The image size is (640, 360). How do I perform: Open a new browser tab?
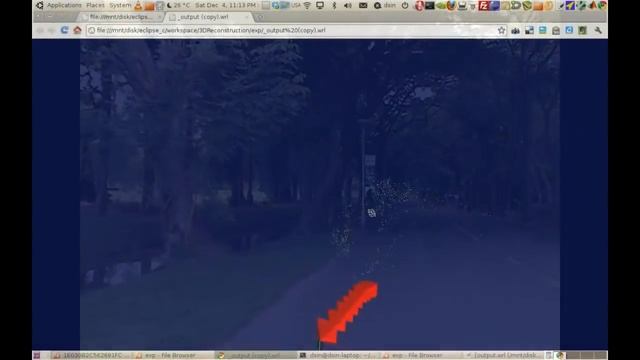click(260, 17)
